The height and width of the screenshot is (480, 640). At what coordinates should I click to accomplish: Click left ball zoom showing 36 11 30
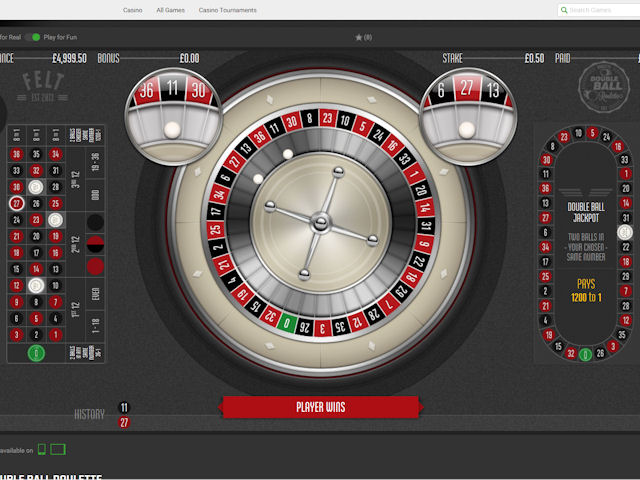click(173, 117)
